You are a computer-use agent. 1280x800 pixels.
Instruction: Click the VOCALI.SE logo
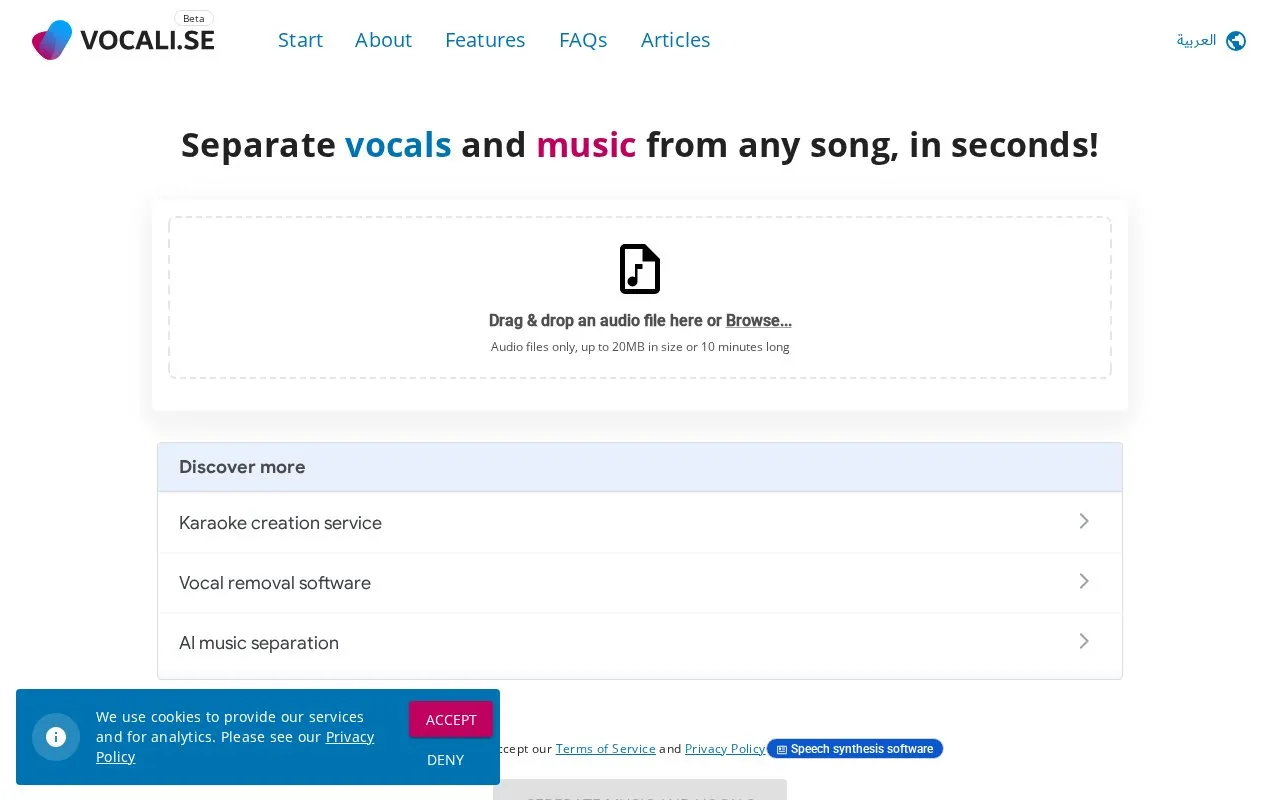123,40
